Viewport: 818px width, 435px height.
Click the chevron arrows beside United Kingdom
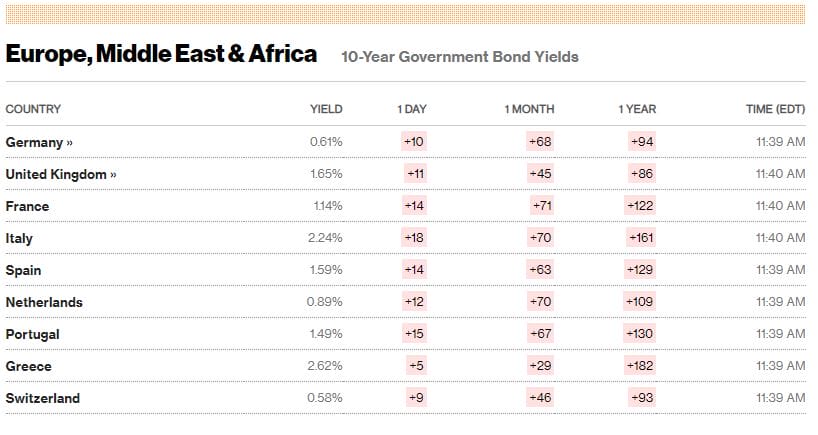[113, 175]
